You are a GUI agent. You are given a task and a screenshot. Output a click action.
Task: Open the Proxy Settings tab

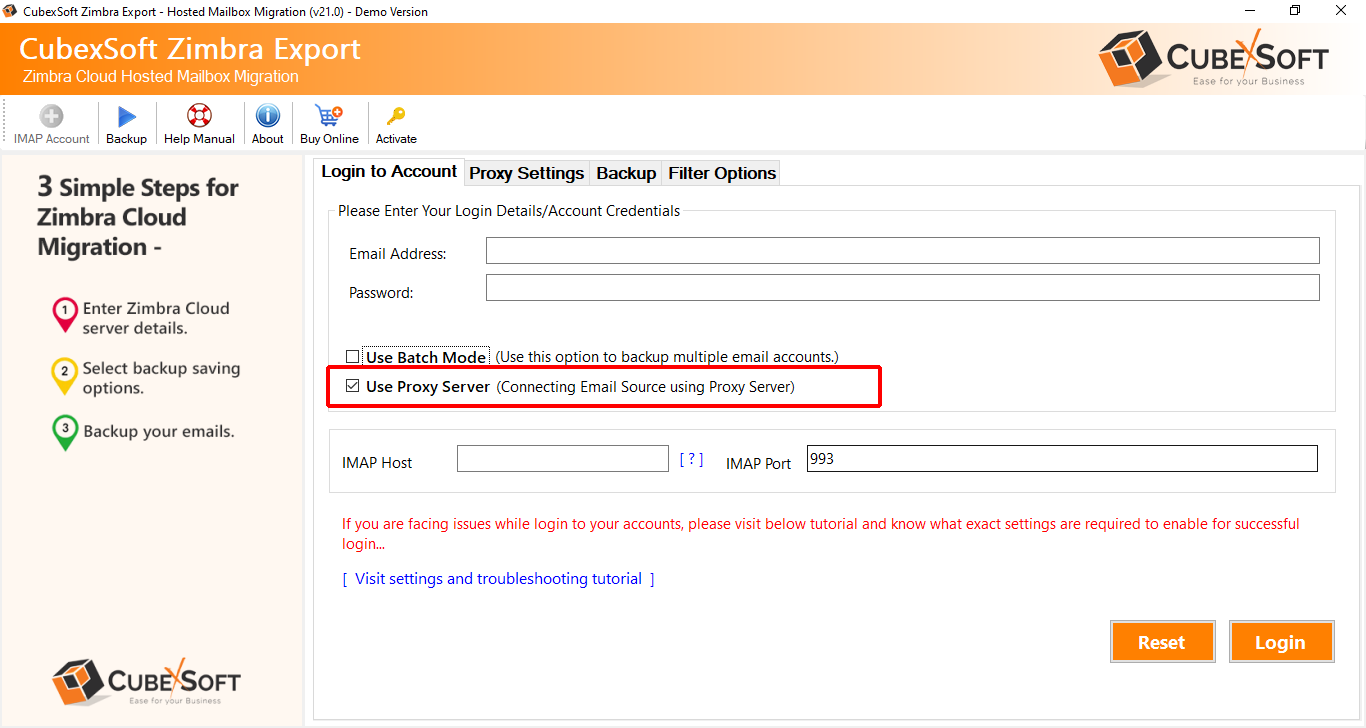pyautogui.click(x=527, y=173)
